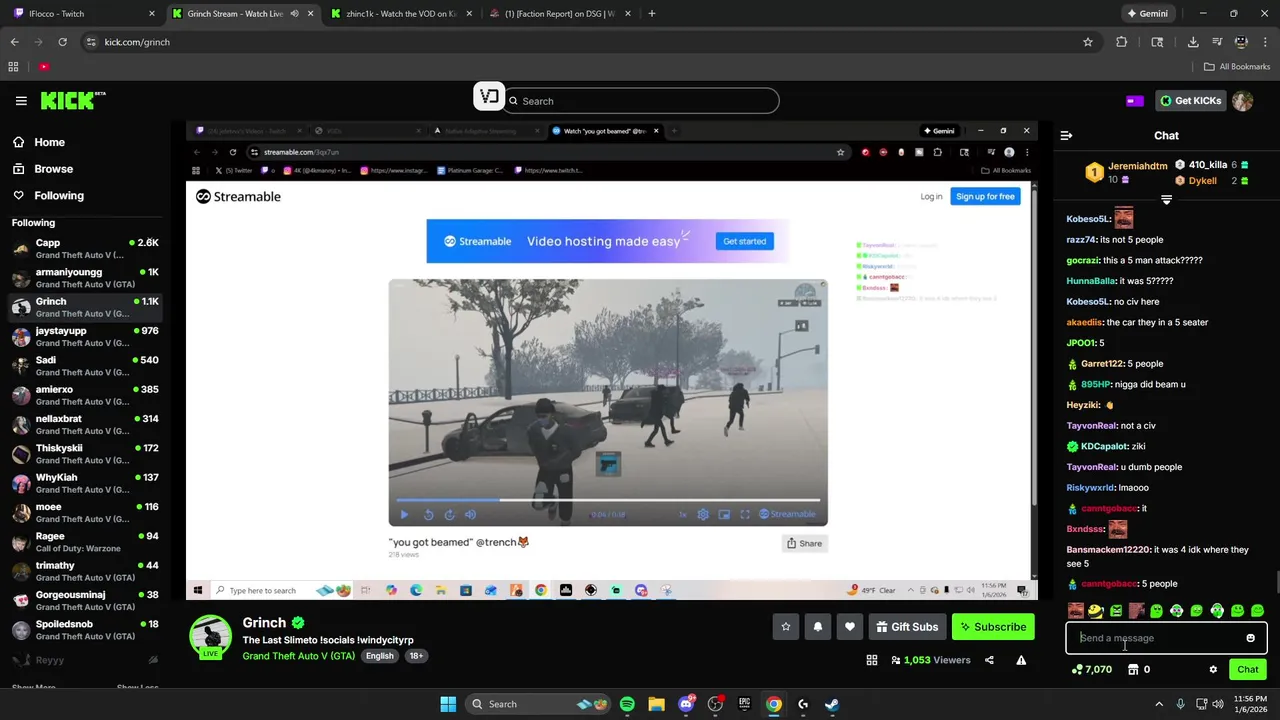Switch to Faction Report on DSG tab
Image resolution: width=1280 pixels, height=720 pixels.
pos(559,14)
